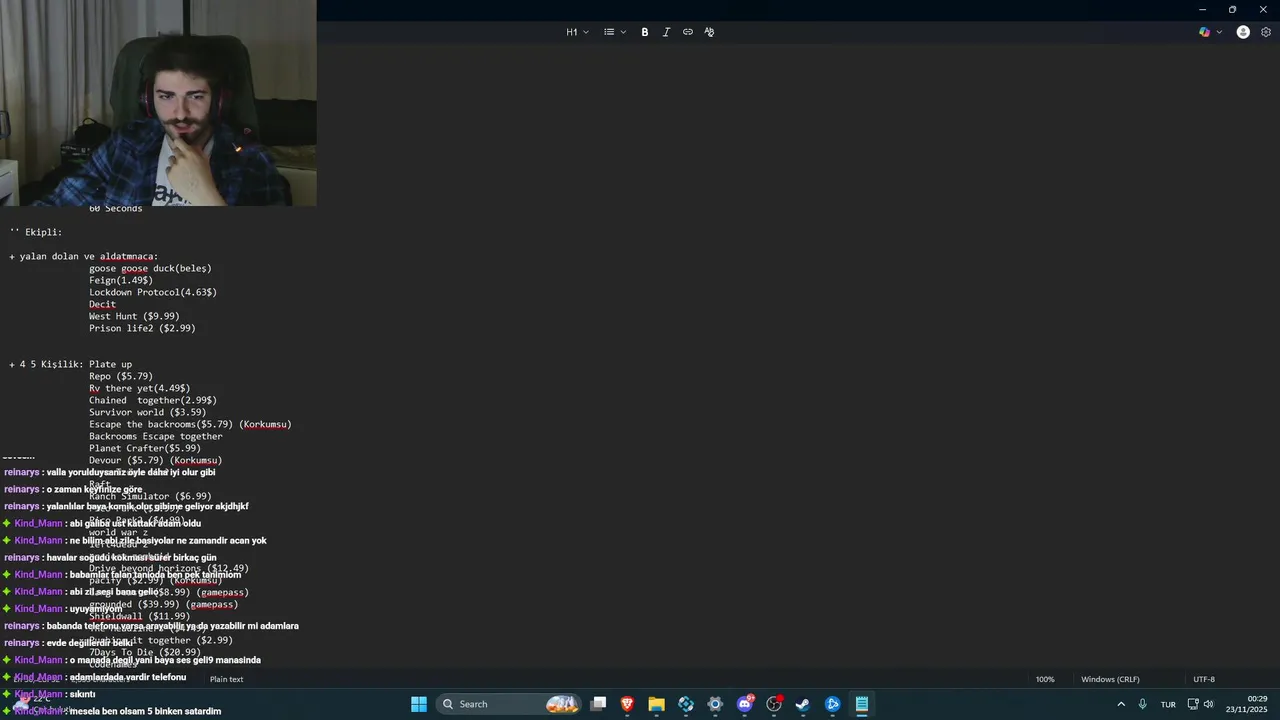Click the microphone tray icon

(x=1143, y=704)
